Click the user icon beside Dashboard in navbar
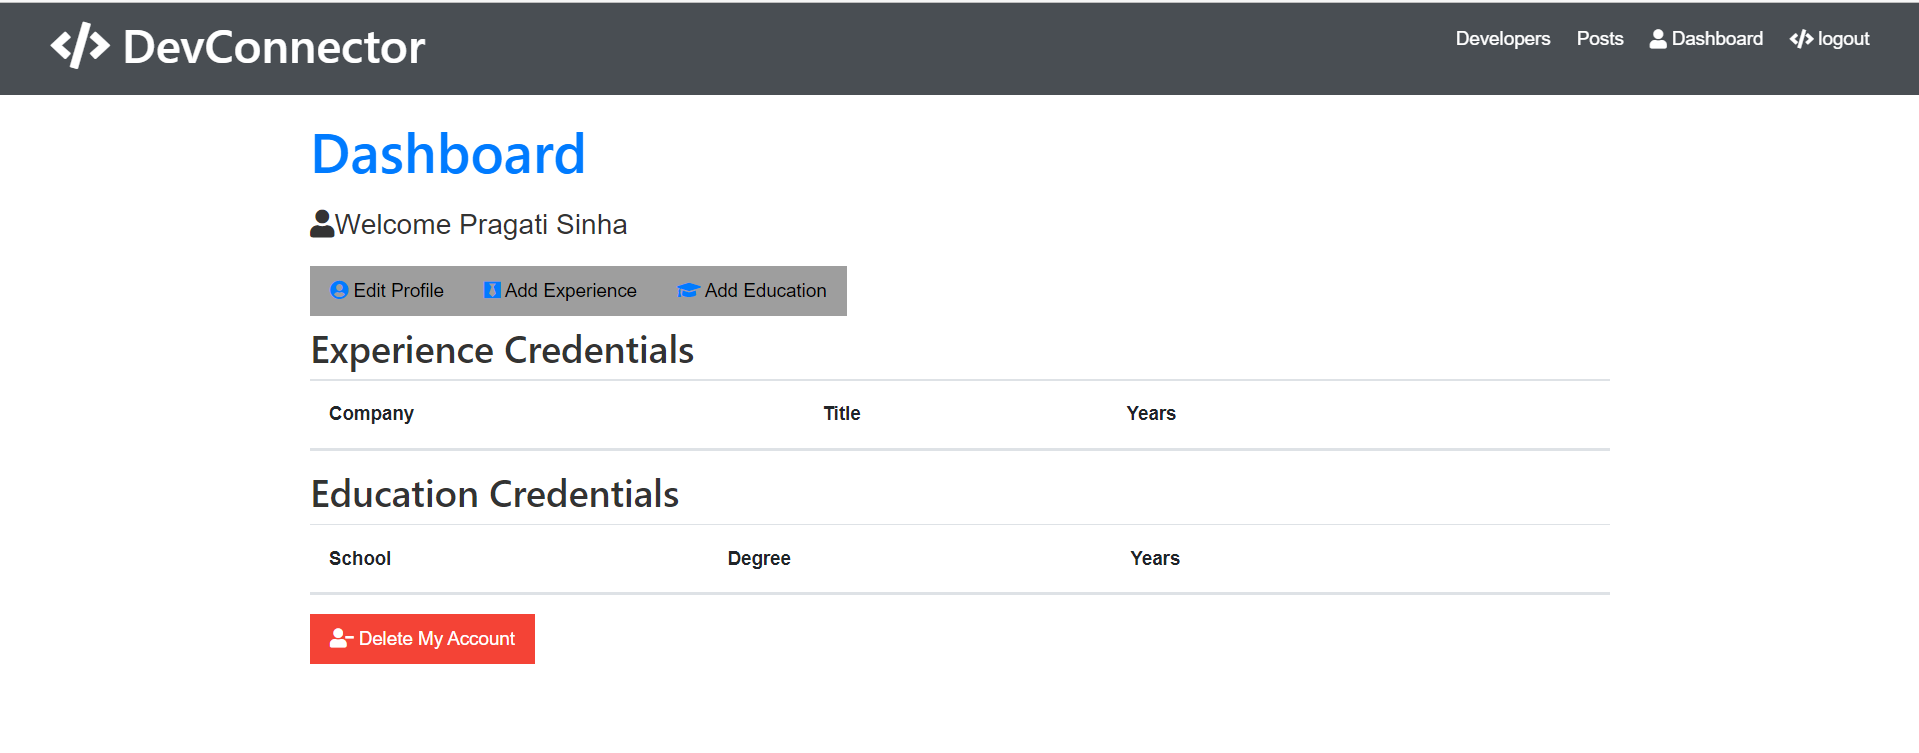Screen dimensions: 1919x753 tap(1658, 39)
